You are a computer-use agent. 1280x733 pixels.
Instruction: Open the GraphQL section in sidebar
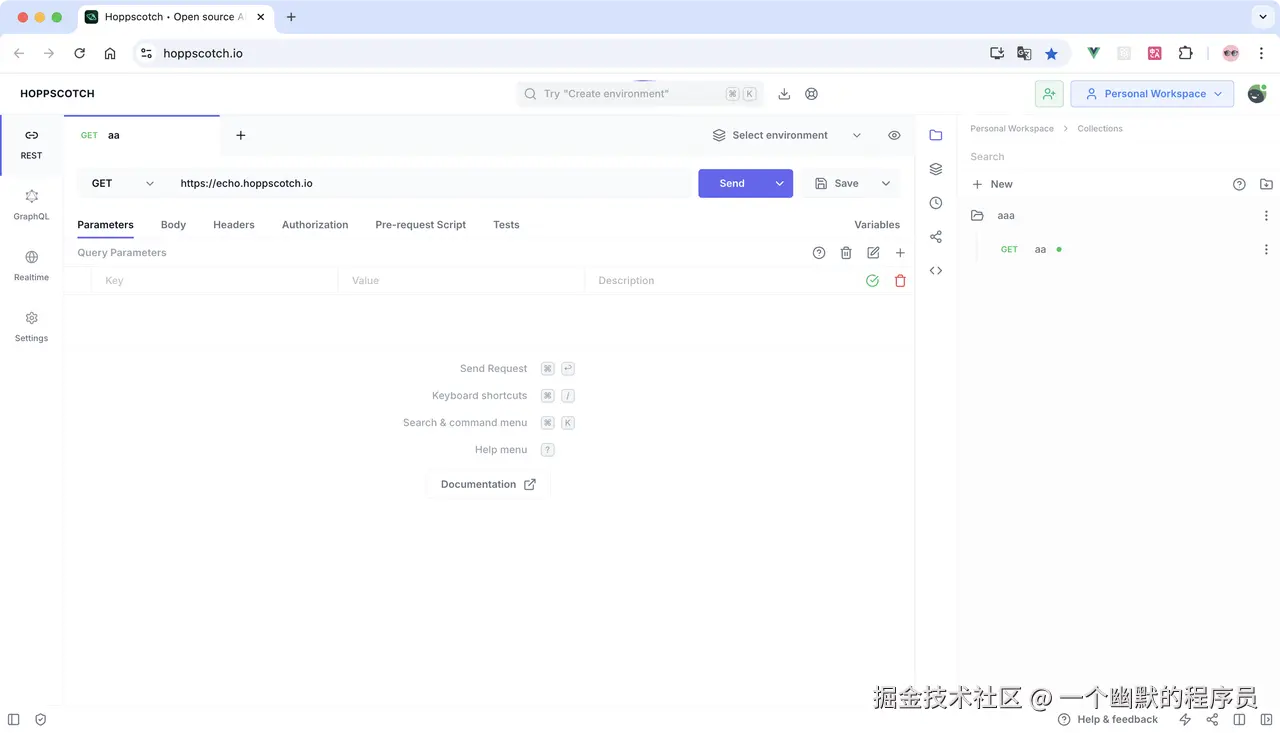tap(31, 205)
